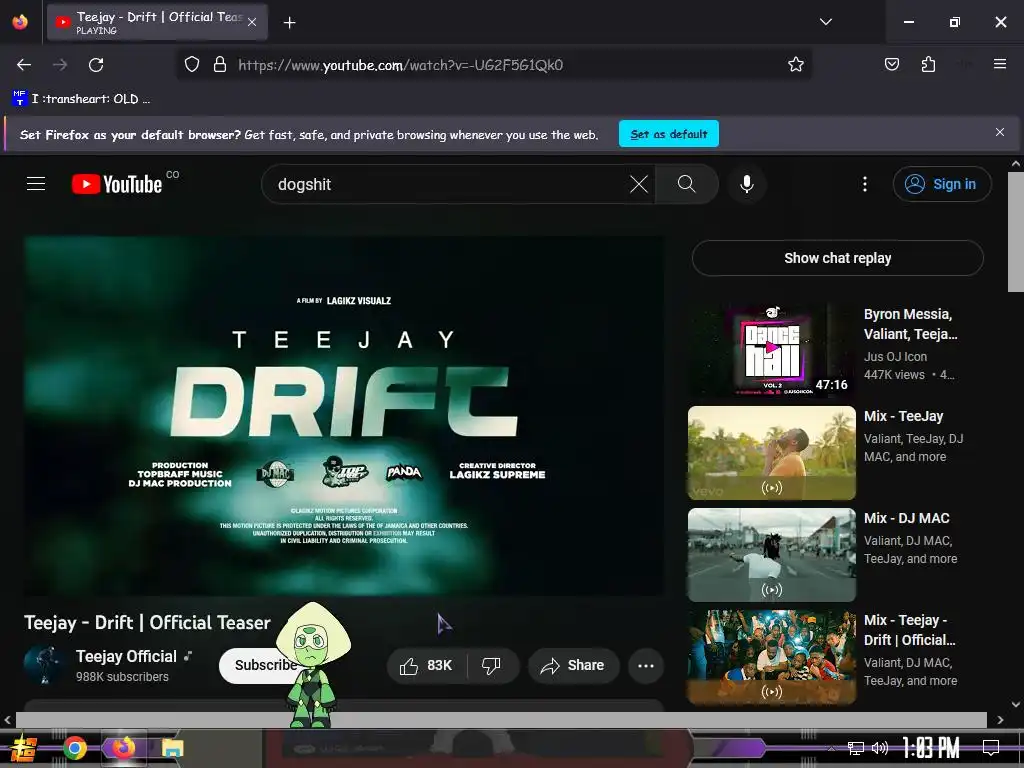The width and height of the screenshot is (1024, 768).
Task: Click the '988K subscribers' text
Action: [x=122, y=677]
